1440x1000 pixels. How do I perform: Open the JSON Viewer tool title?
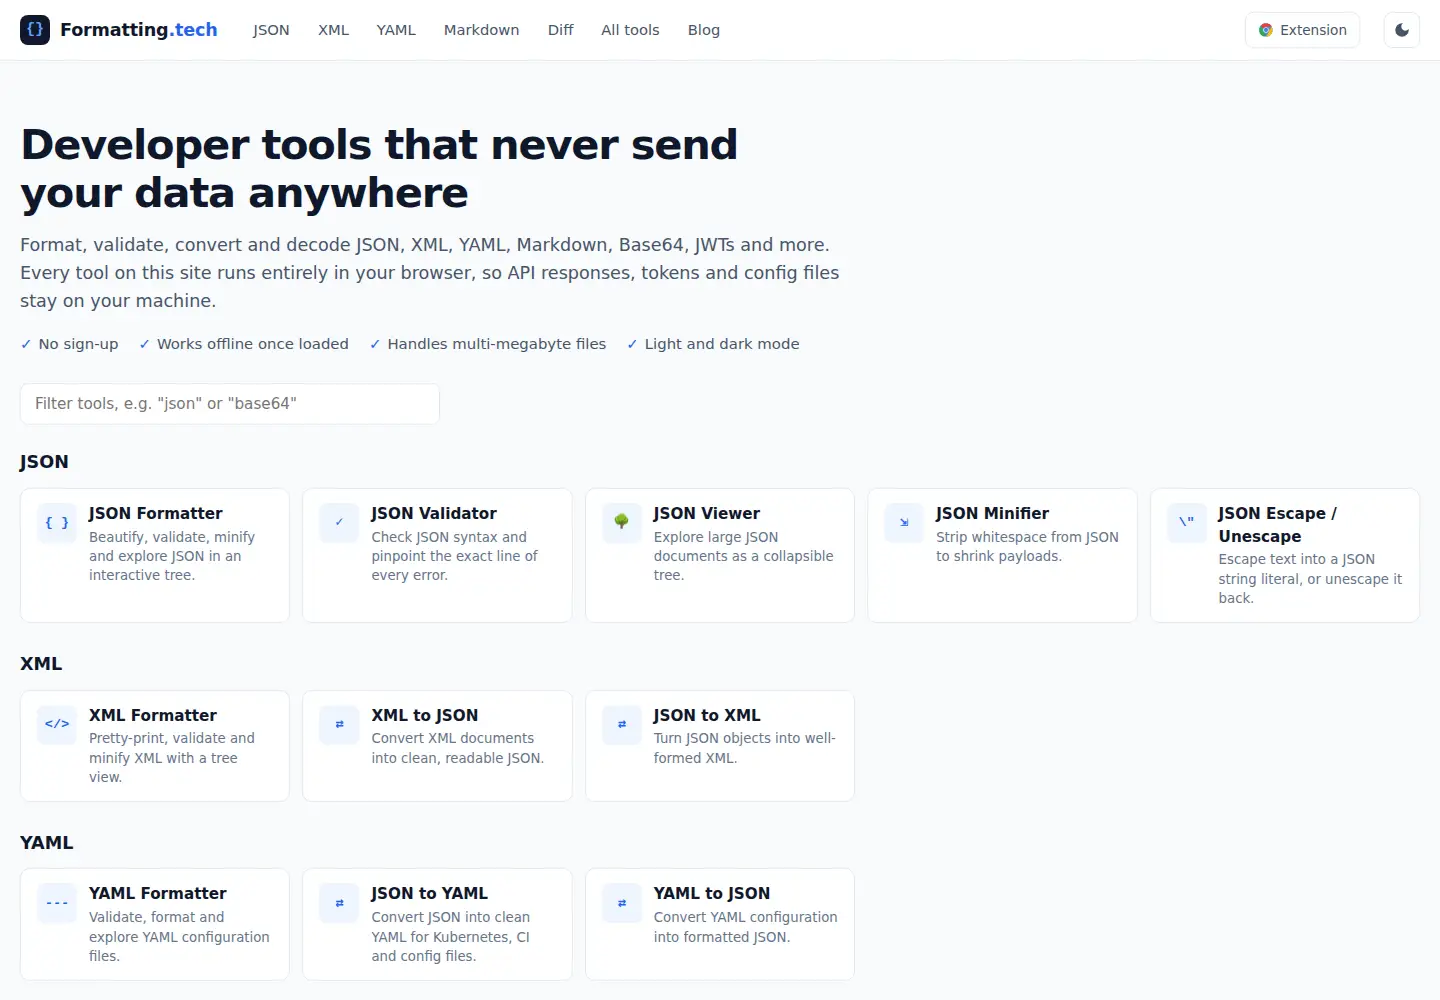point(707,513)
